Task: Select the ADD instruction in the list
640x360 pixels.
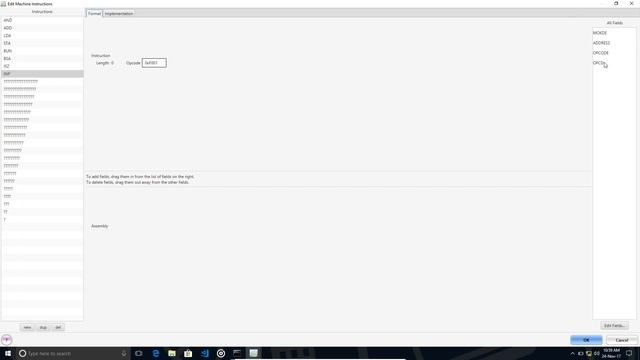Action: point(42,28)
